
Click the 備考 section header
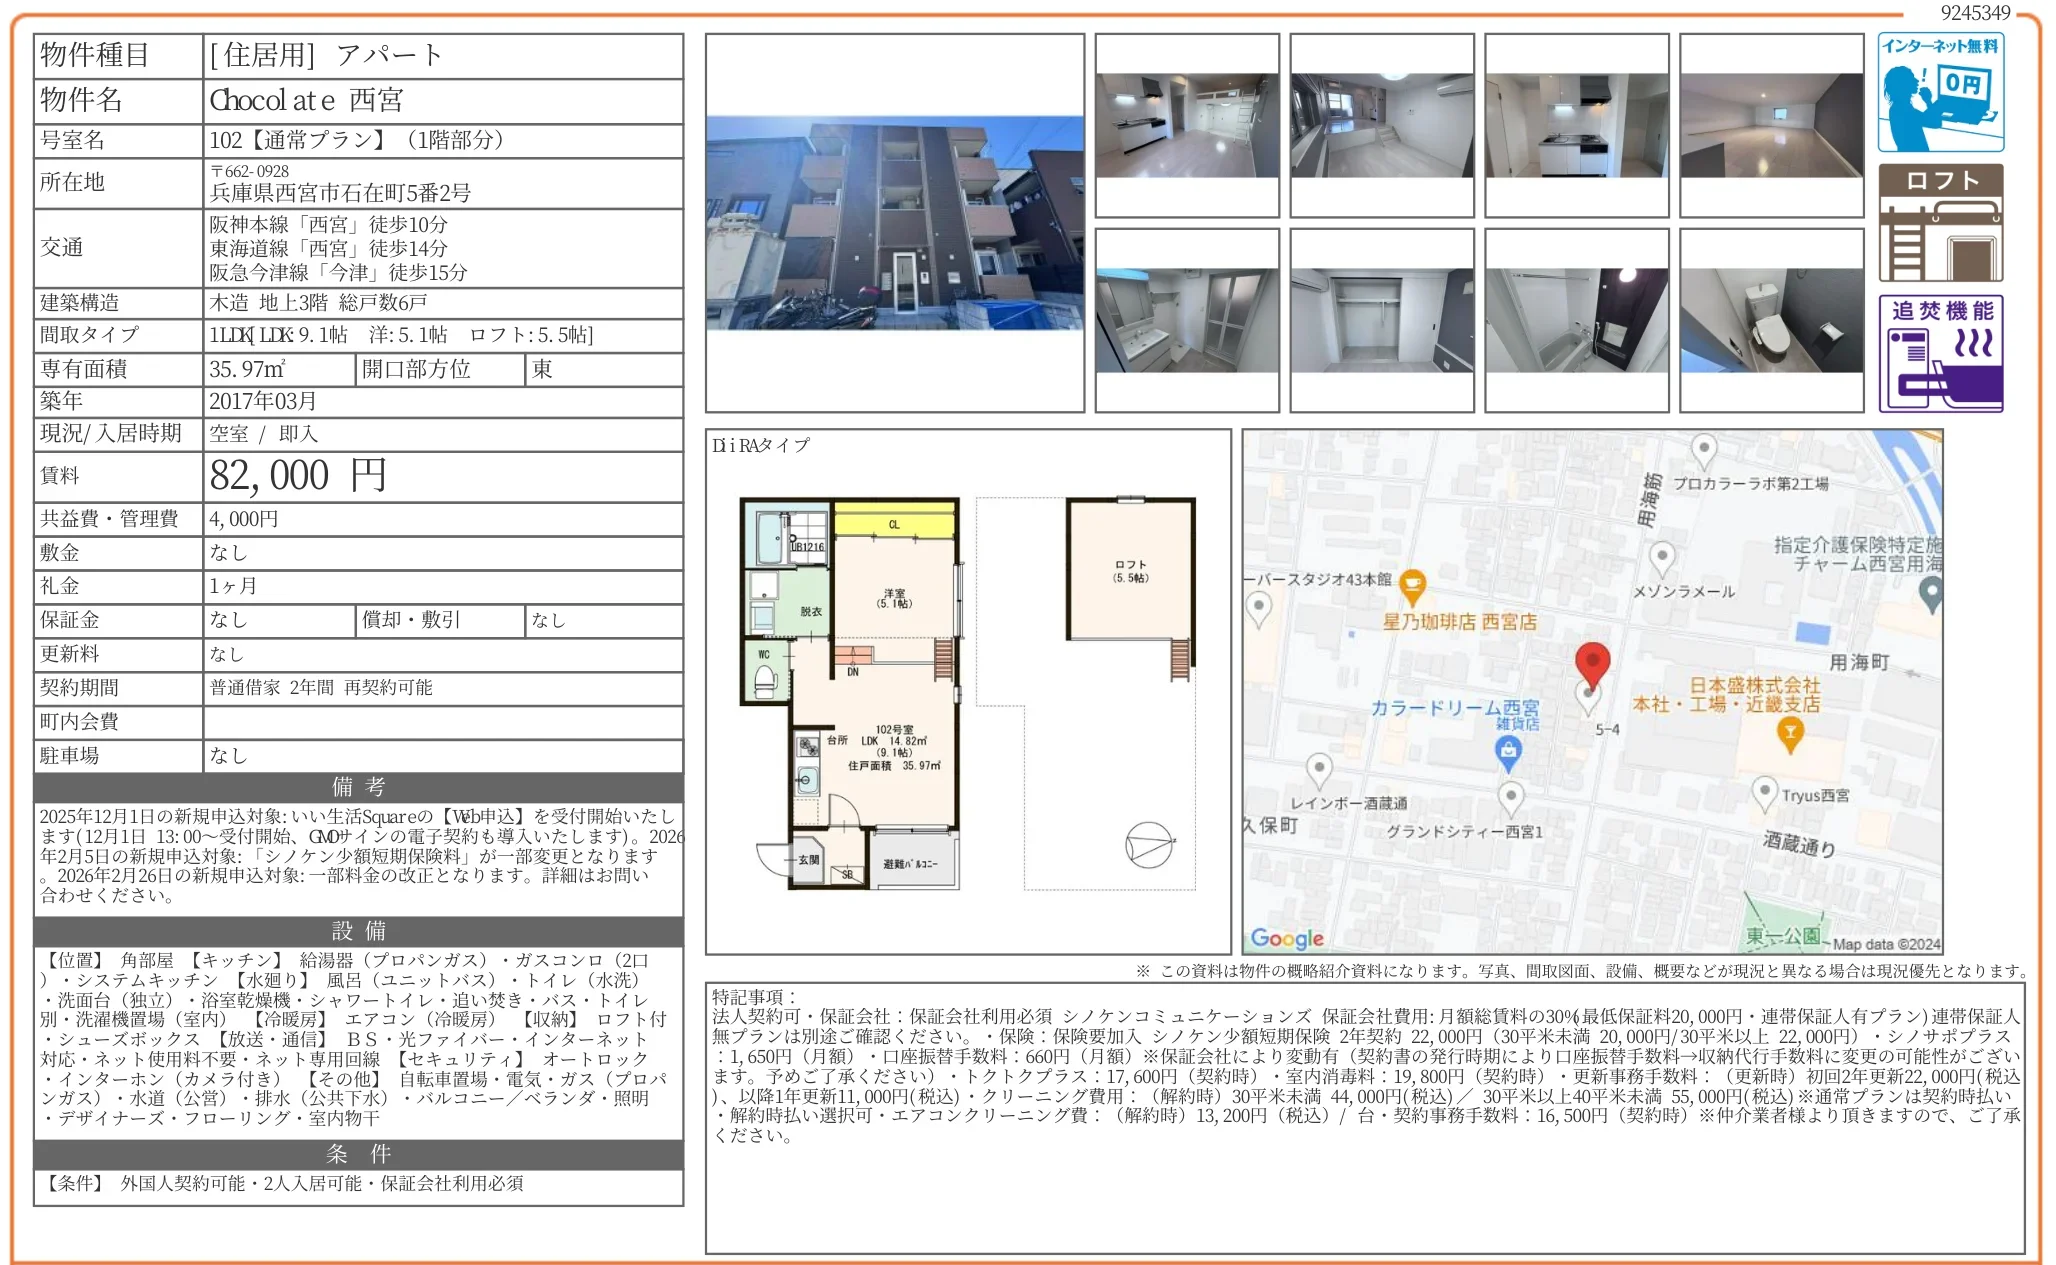point(358,787)
